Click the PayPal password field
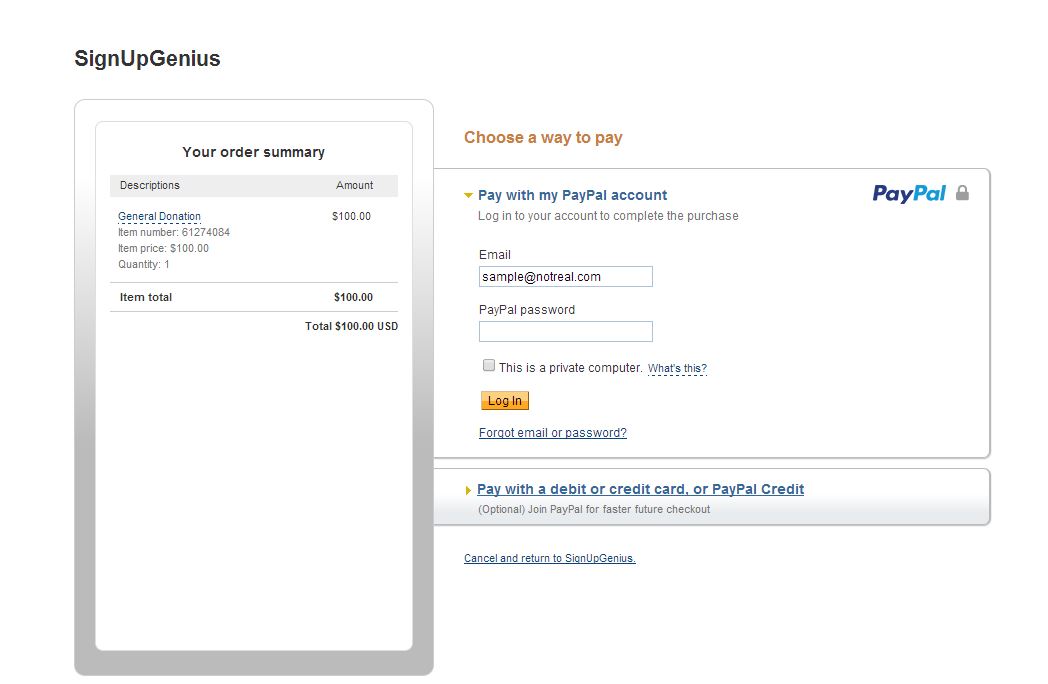This screenshot has height=684, width=1048. (565, 331)
